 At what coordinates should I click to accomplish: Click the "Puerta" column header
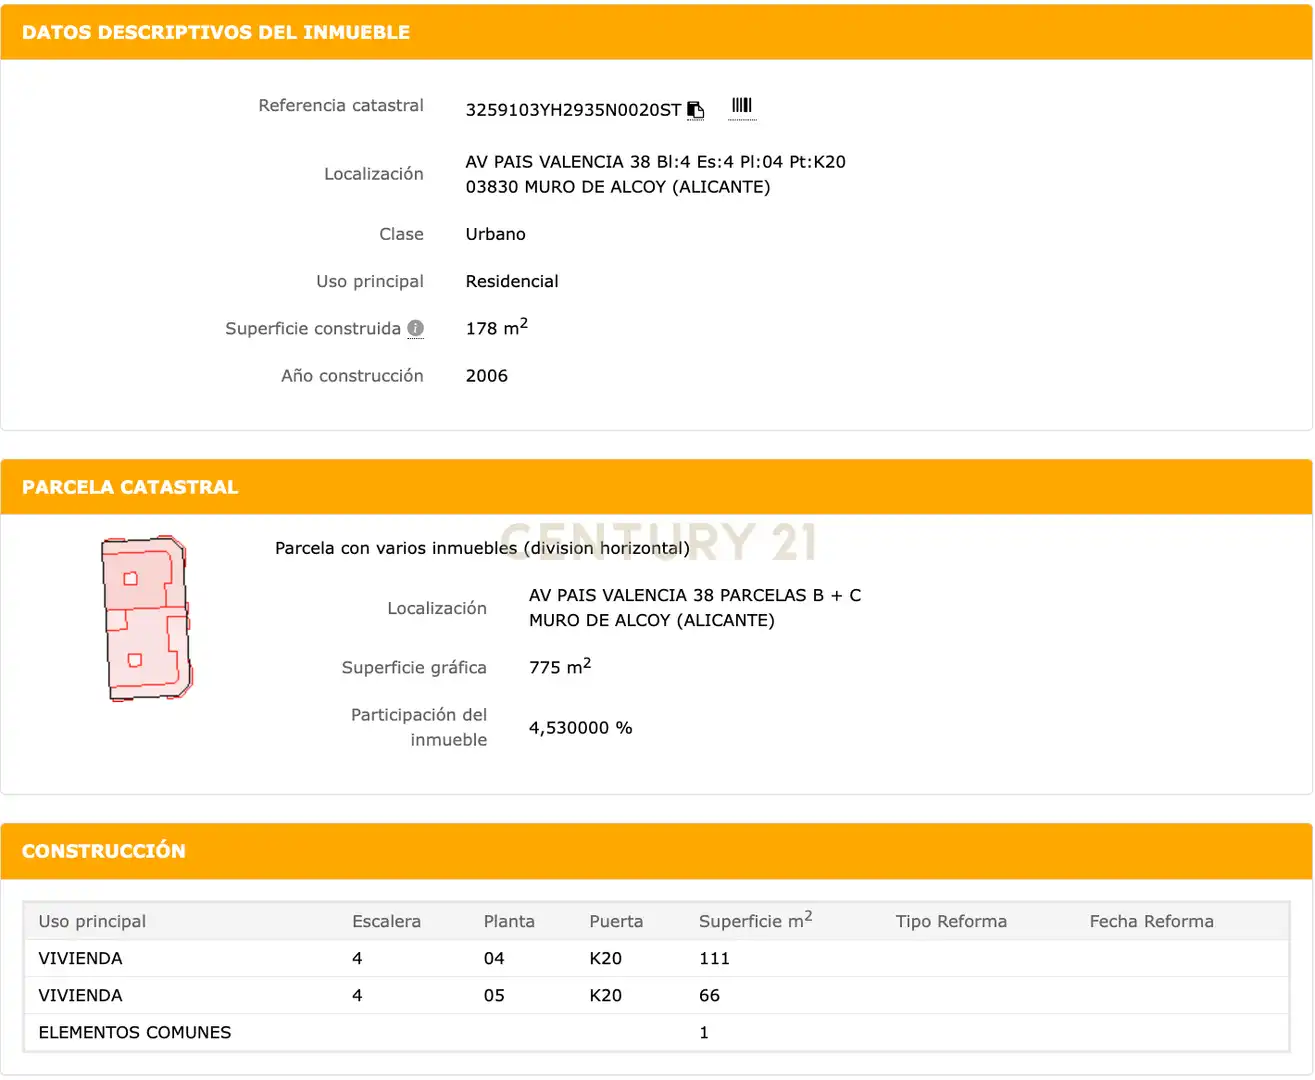point(616,921)
